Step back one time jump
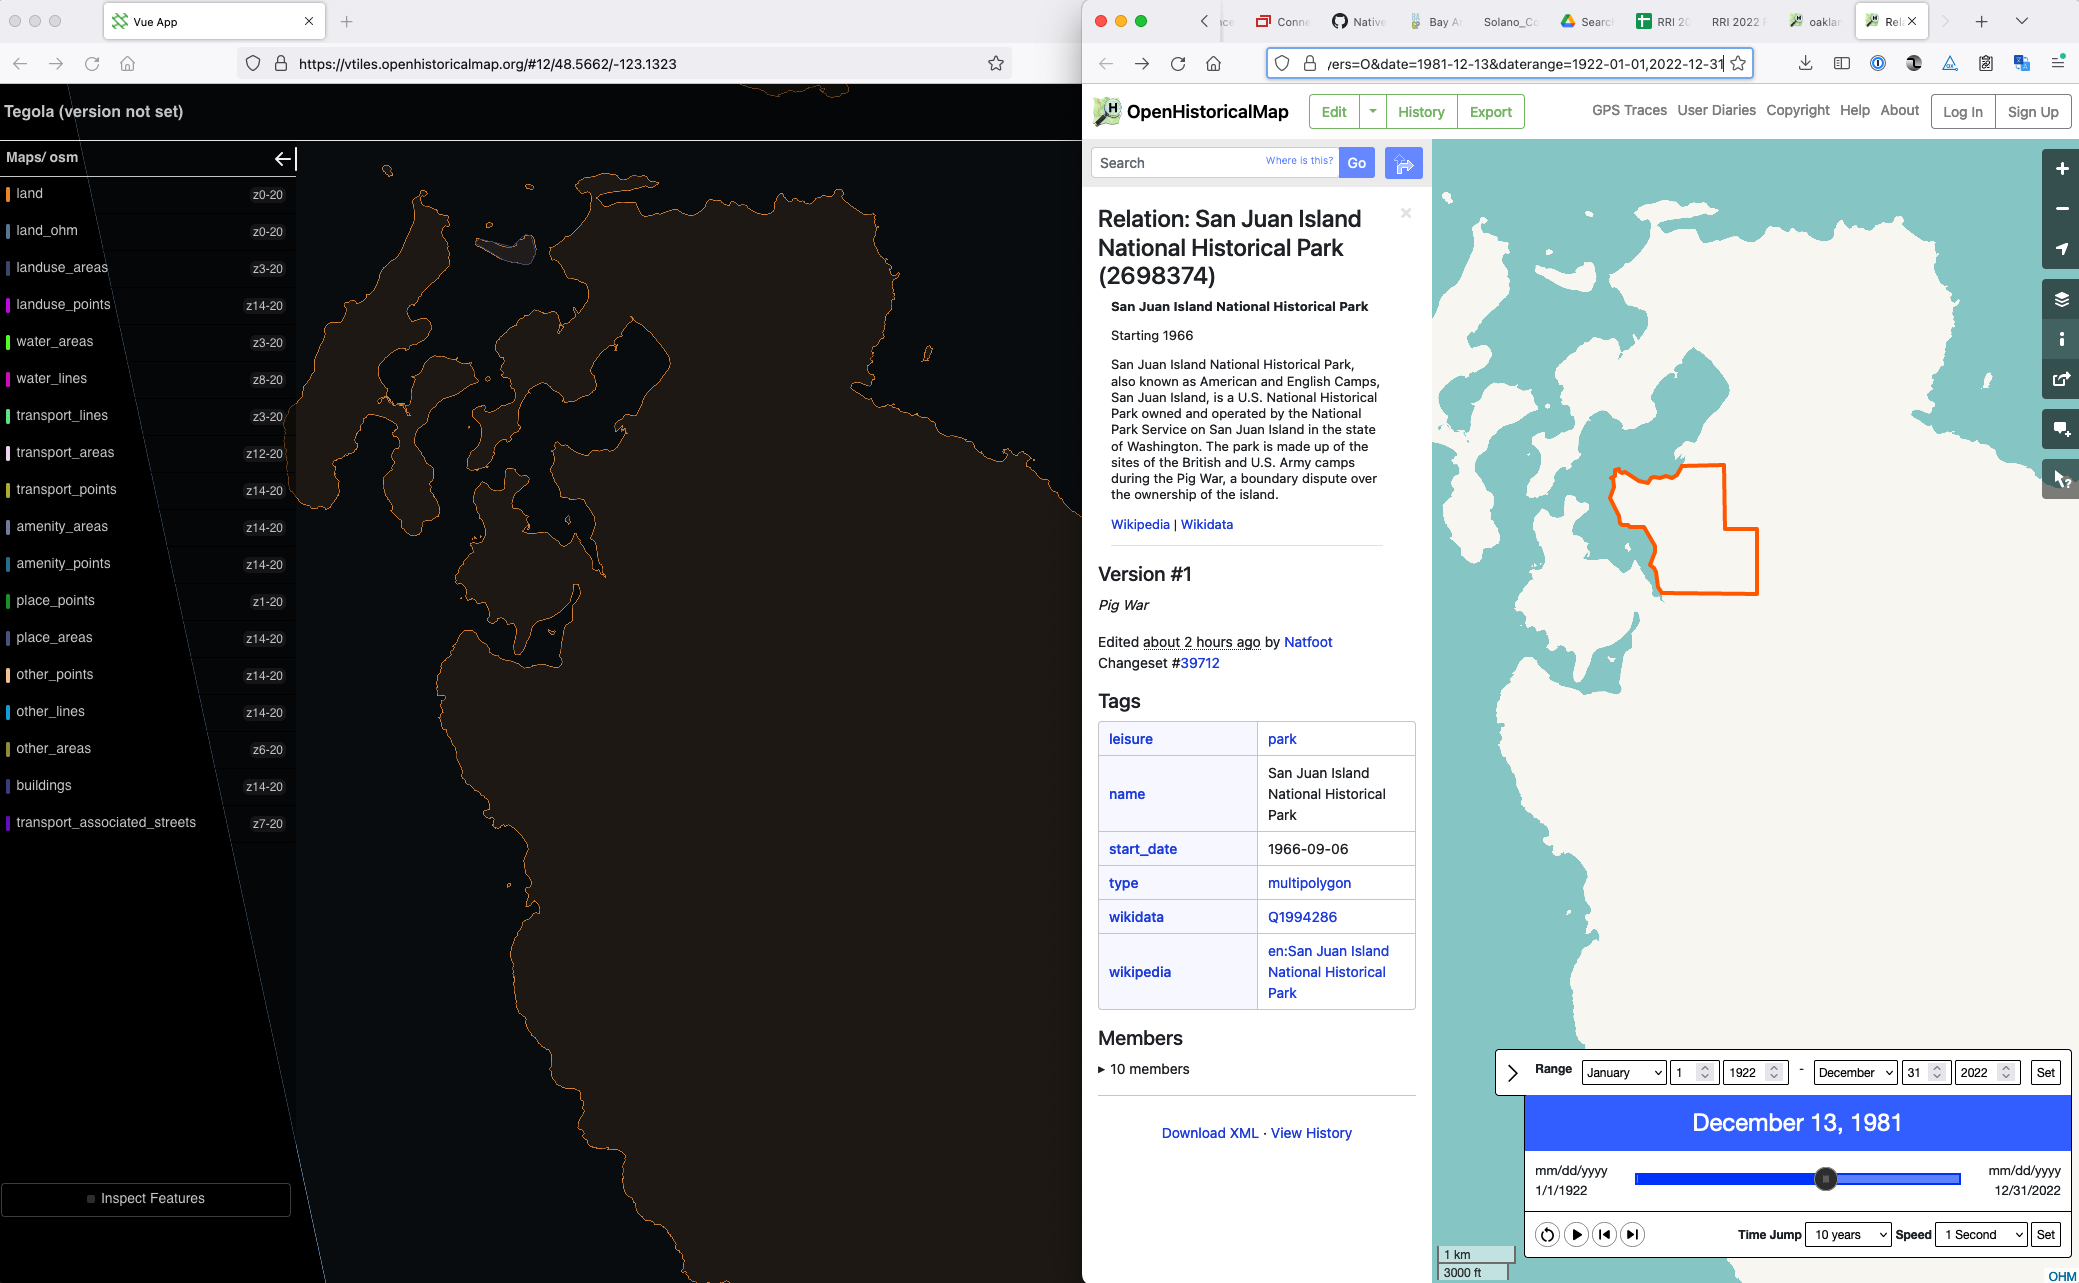 coord(1604,1234)
